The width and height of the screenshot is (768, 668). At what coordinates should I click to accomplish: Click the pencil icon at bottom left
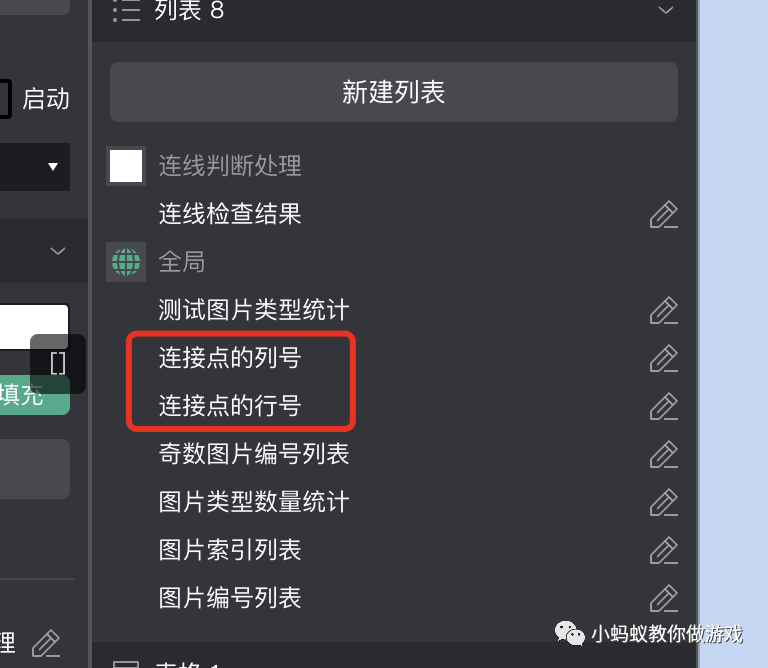46,644
